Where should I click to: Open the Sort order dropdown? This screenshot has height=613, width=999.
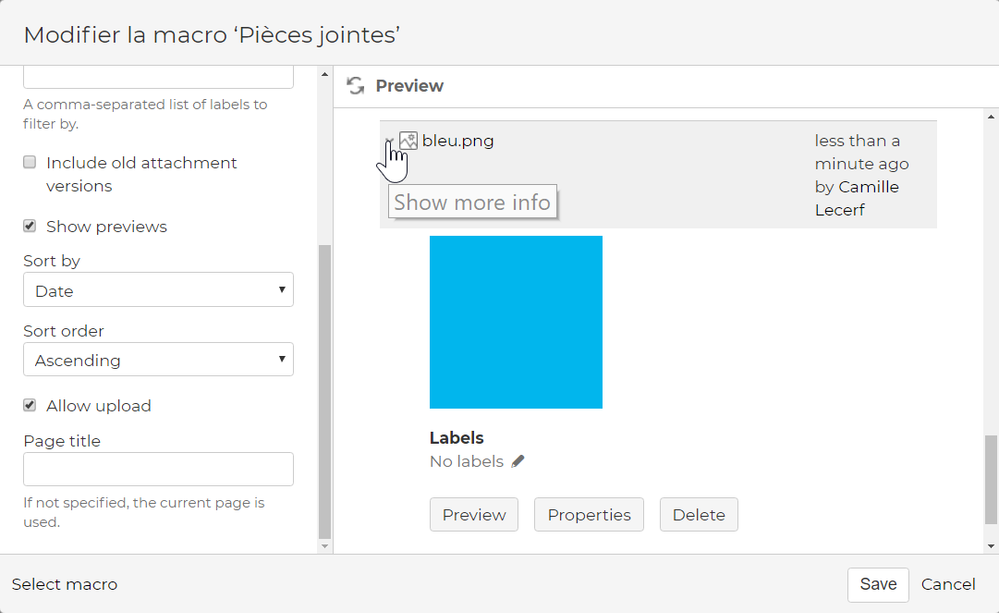coord(158,360)
